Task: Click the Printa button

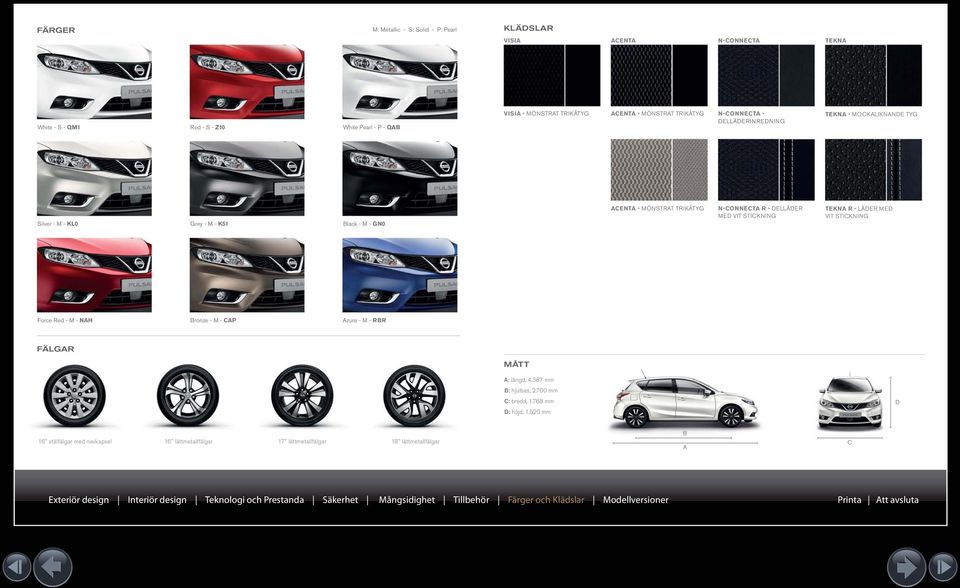Action: [x=849, y=500]
